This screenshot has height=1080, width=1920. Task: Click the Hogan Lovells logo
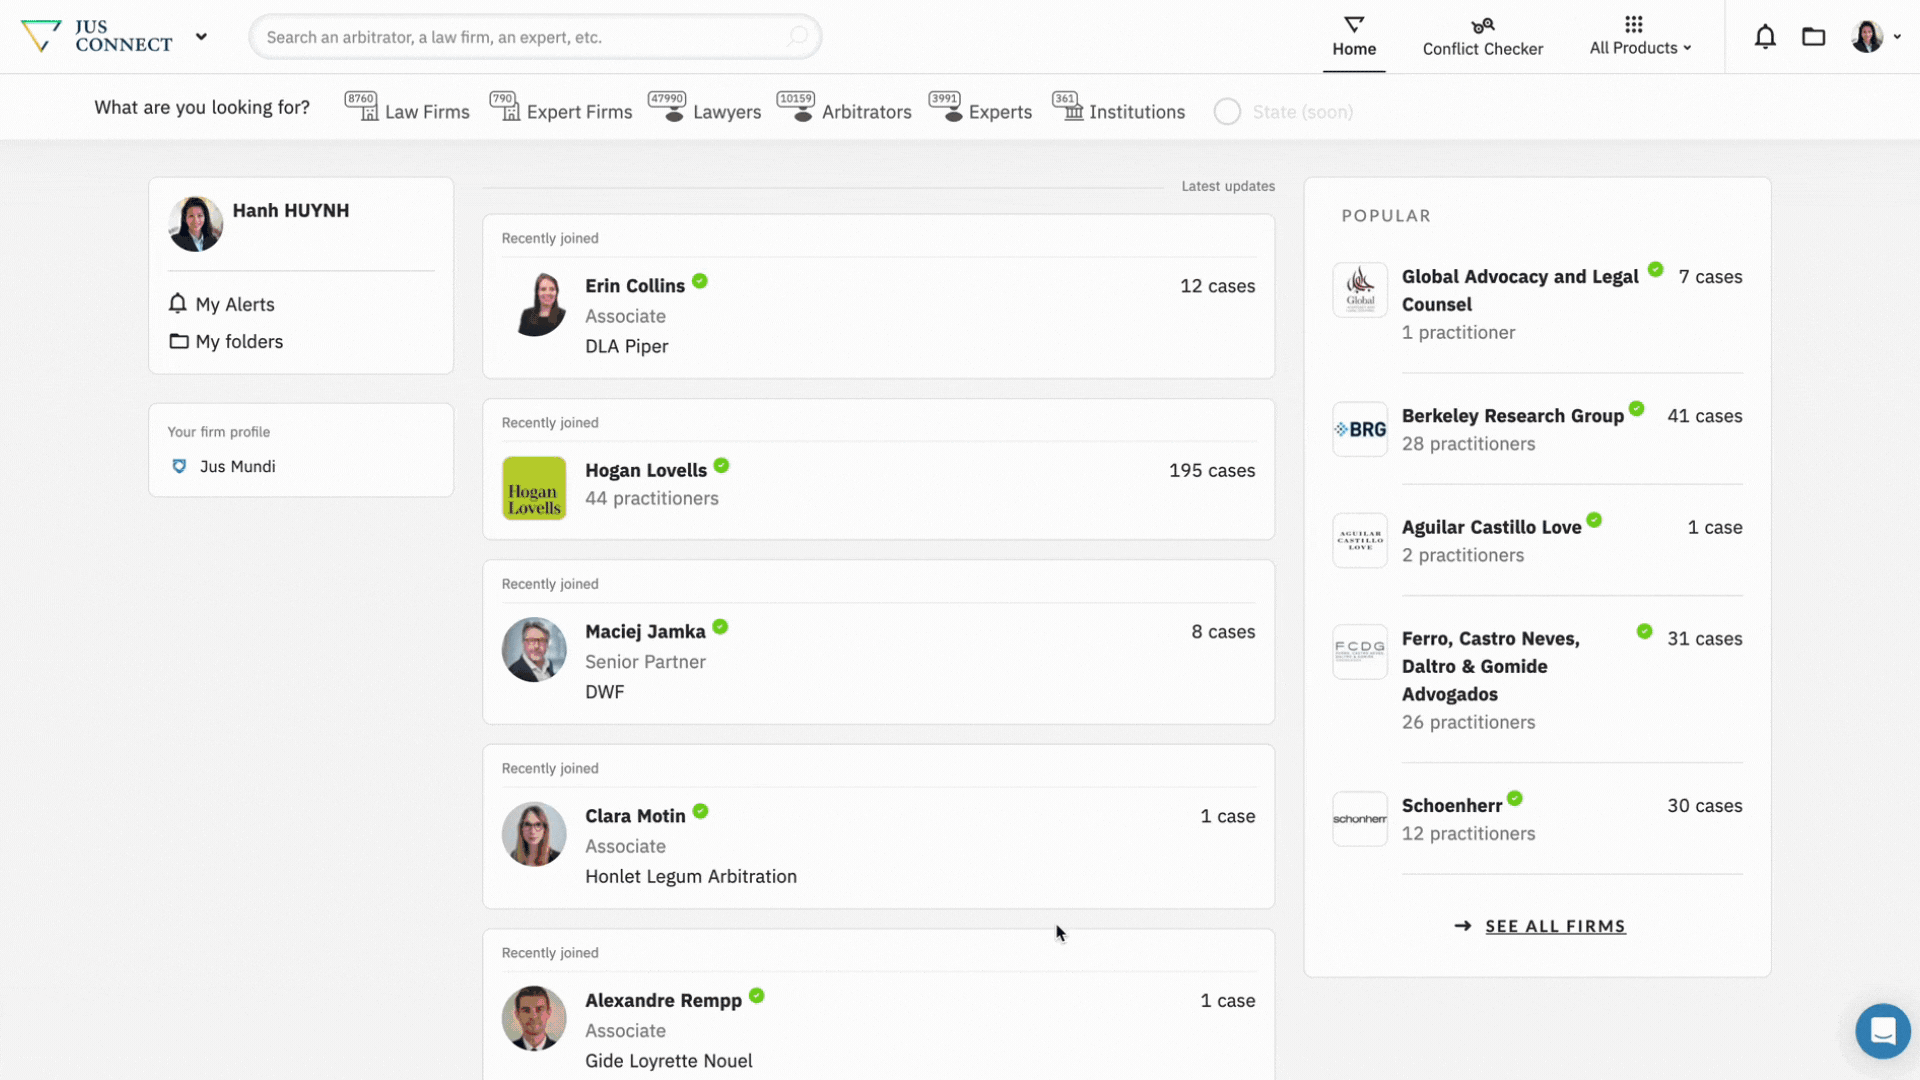(534, 488)
